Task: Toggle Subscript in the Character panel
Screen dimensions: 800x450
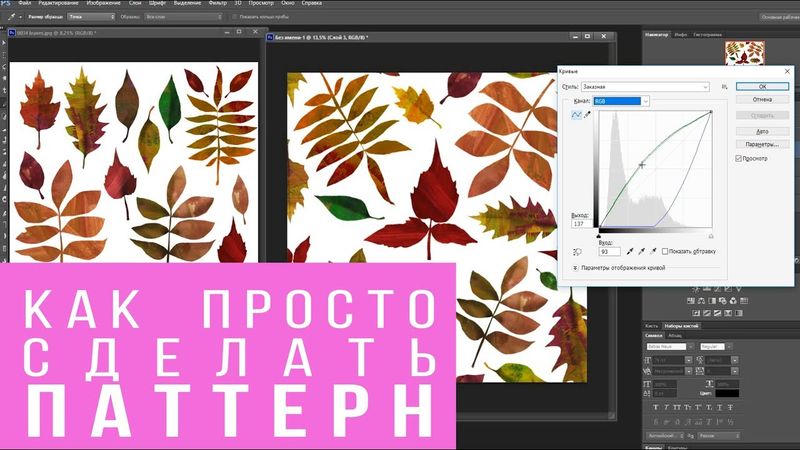Action: click(708, 407)
